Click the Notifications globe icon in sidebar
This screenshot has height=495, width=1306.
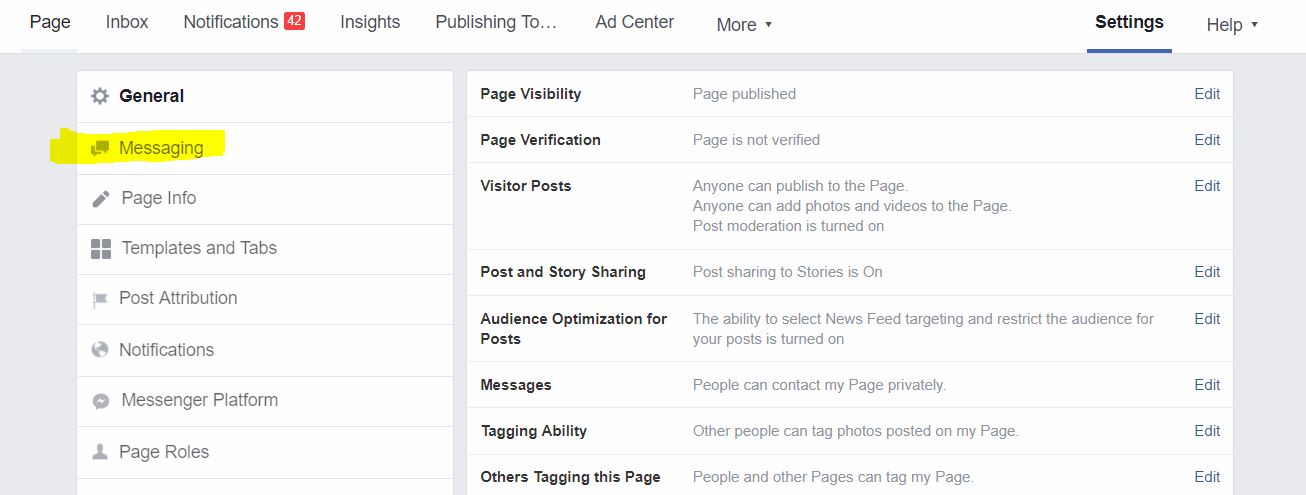pyautogui.click(x=100, y=350)
